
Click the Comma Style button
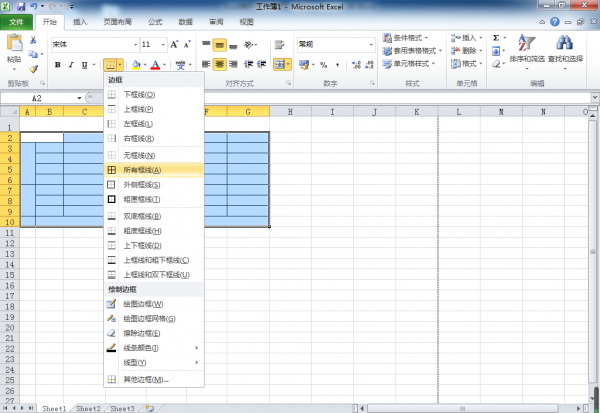(x=337, y=65)
